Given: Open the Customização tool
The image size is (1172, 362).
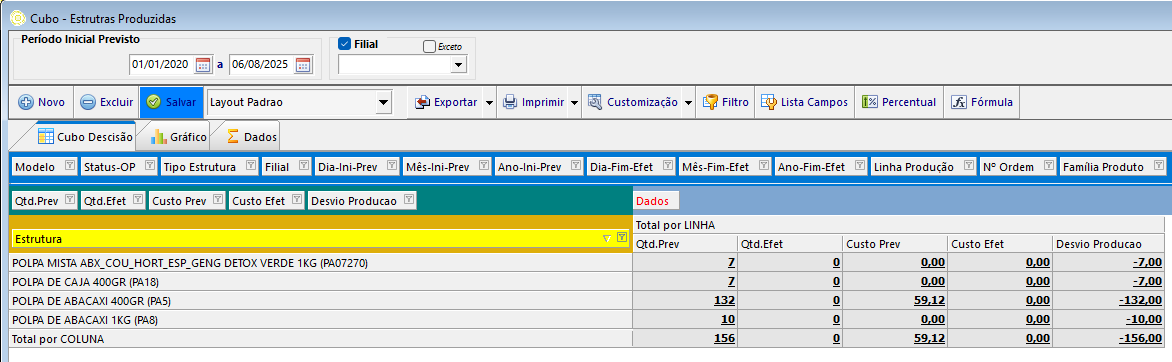Looking at the screenshot, I should click(633, 102).
